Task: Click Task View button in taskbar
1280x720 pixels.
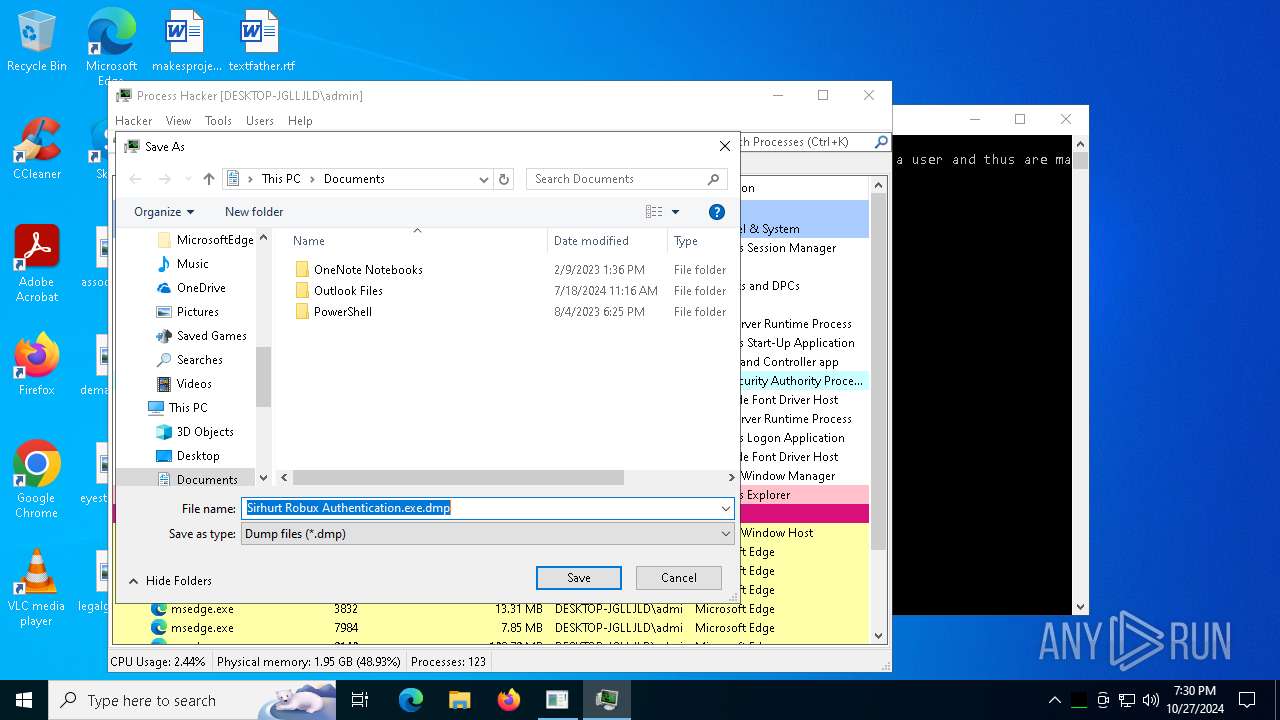Action: pyautogui.click(x=360, y=700)
